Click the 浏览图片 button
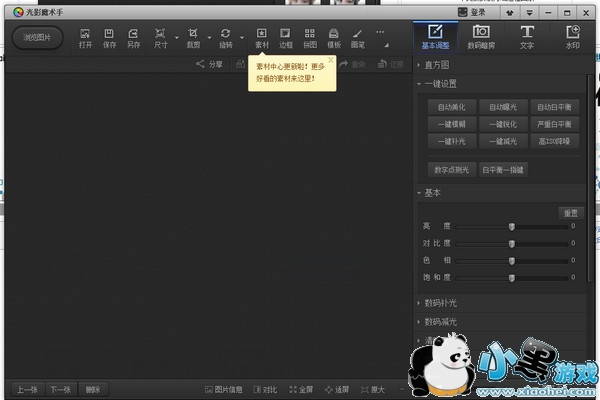600x400 pixels. coord(38,38)
